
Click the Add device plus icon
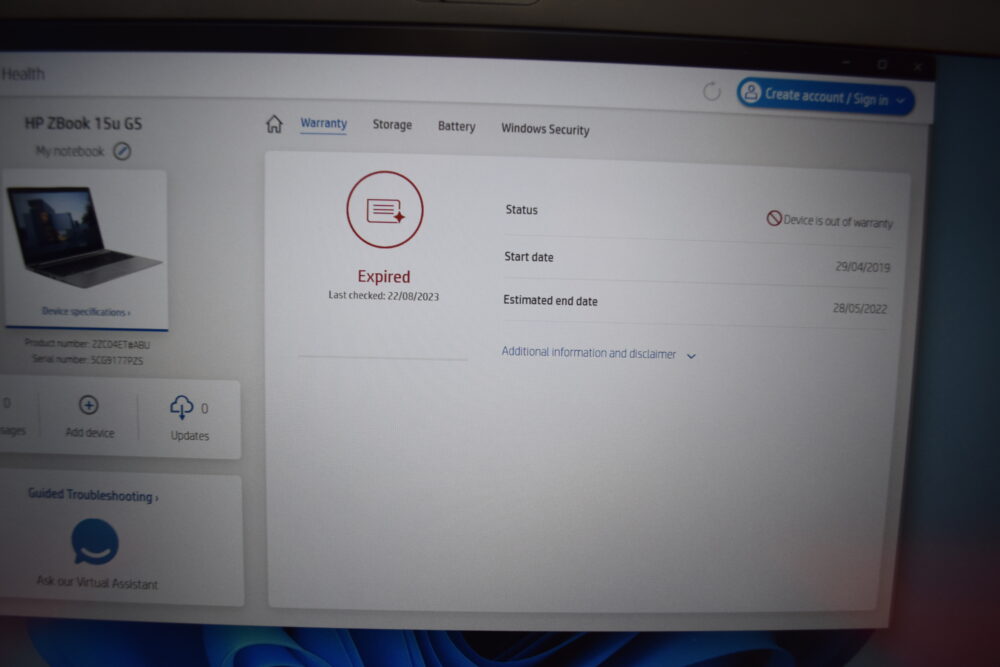click(89, 405)
